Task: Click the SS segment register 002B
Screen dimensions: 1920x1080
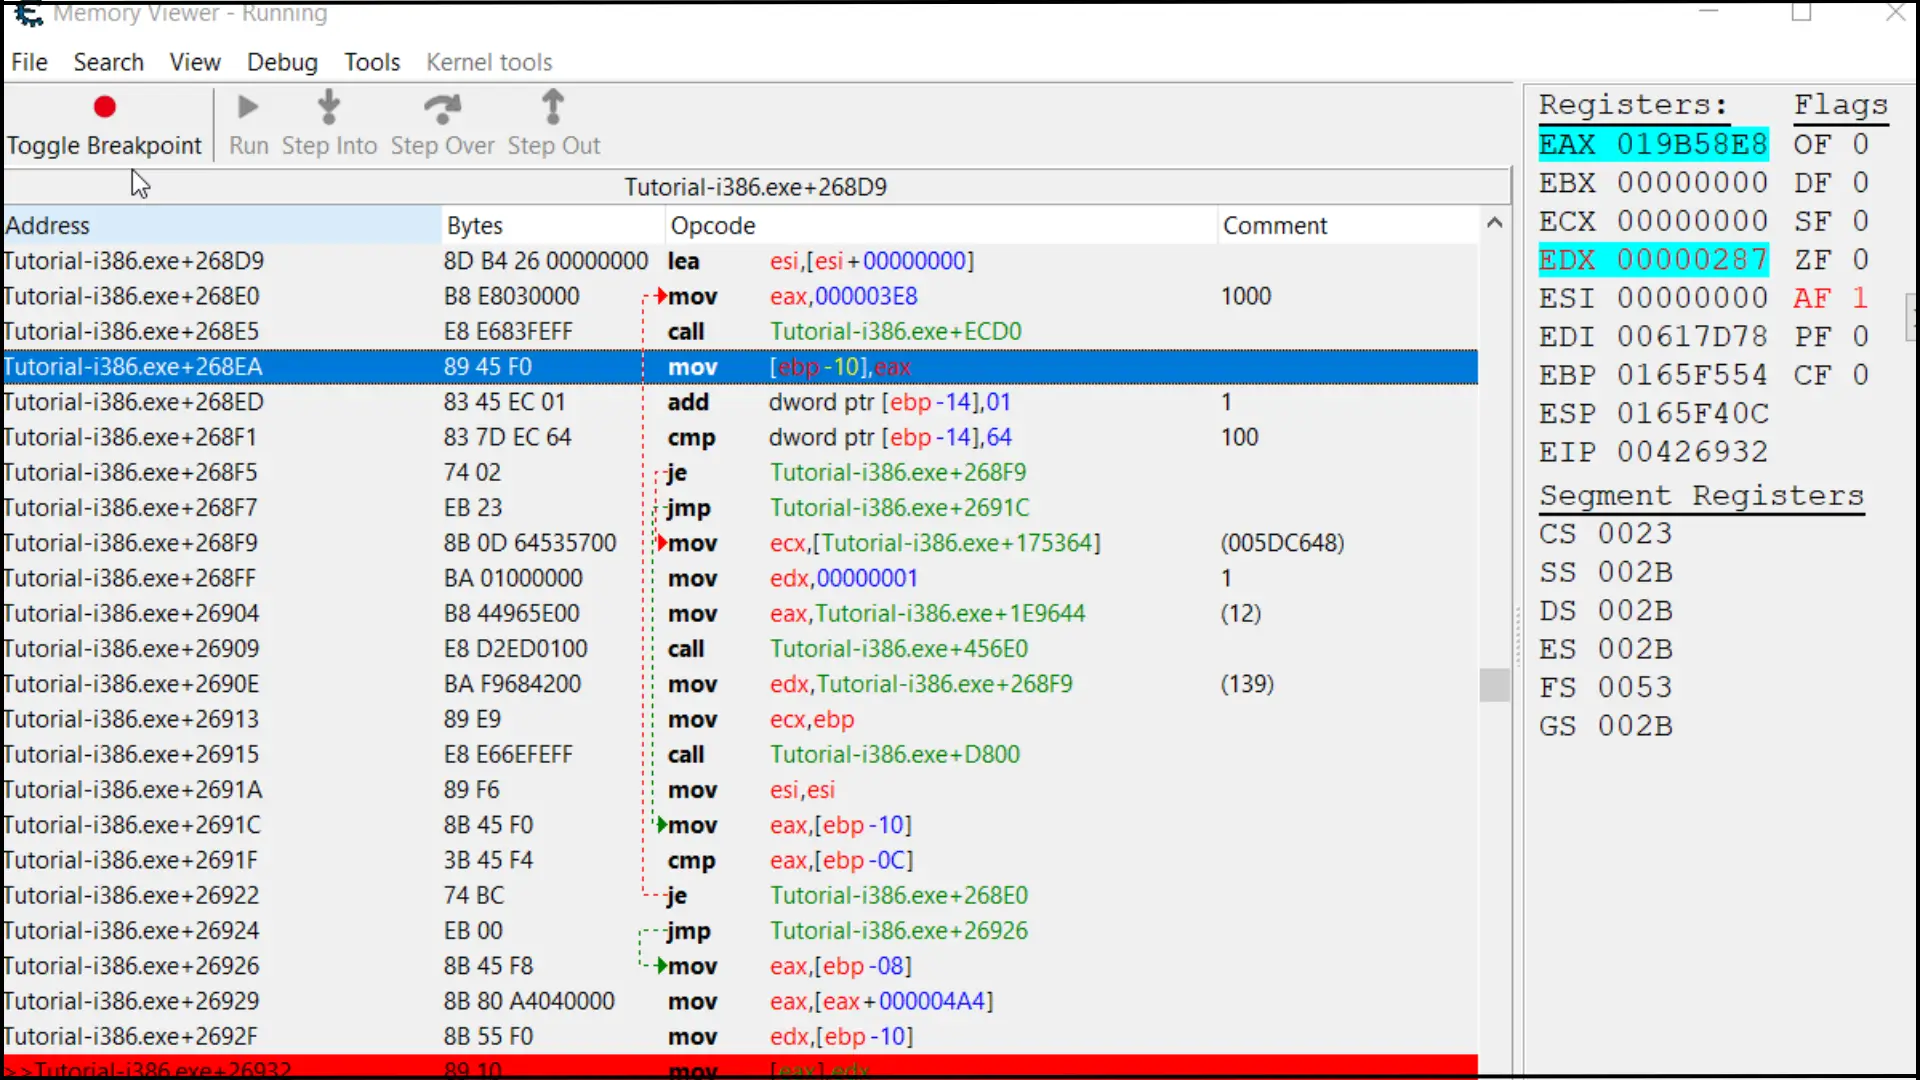Action: pos(1606,573)
